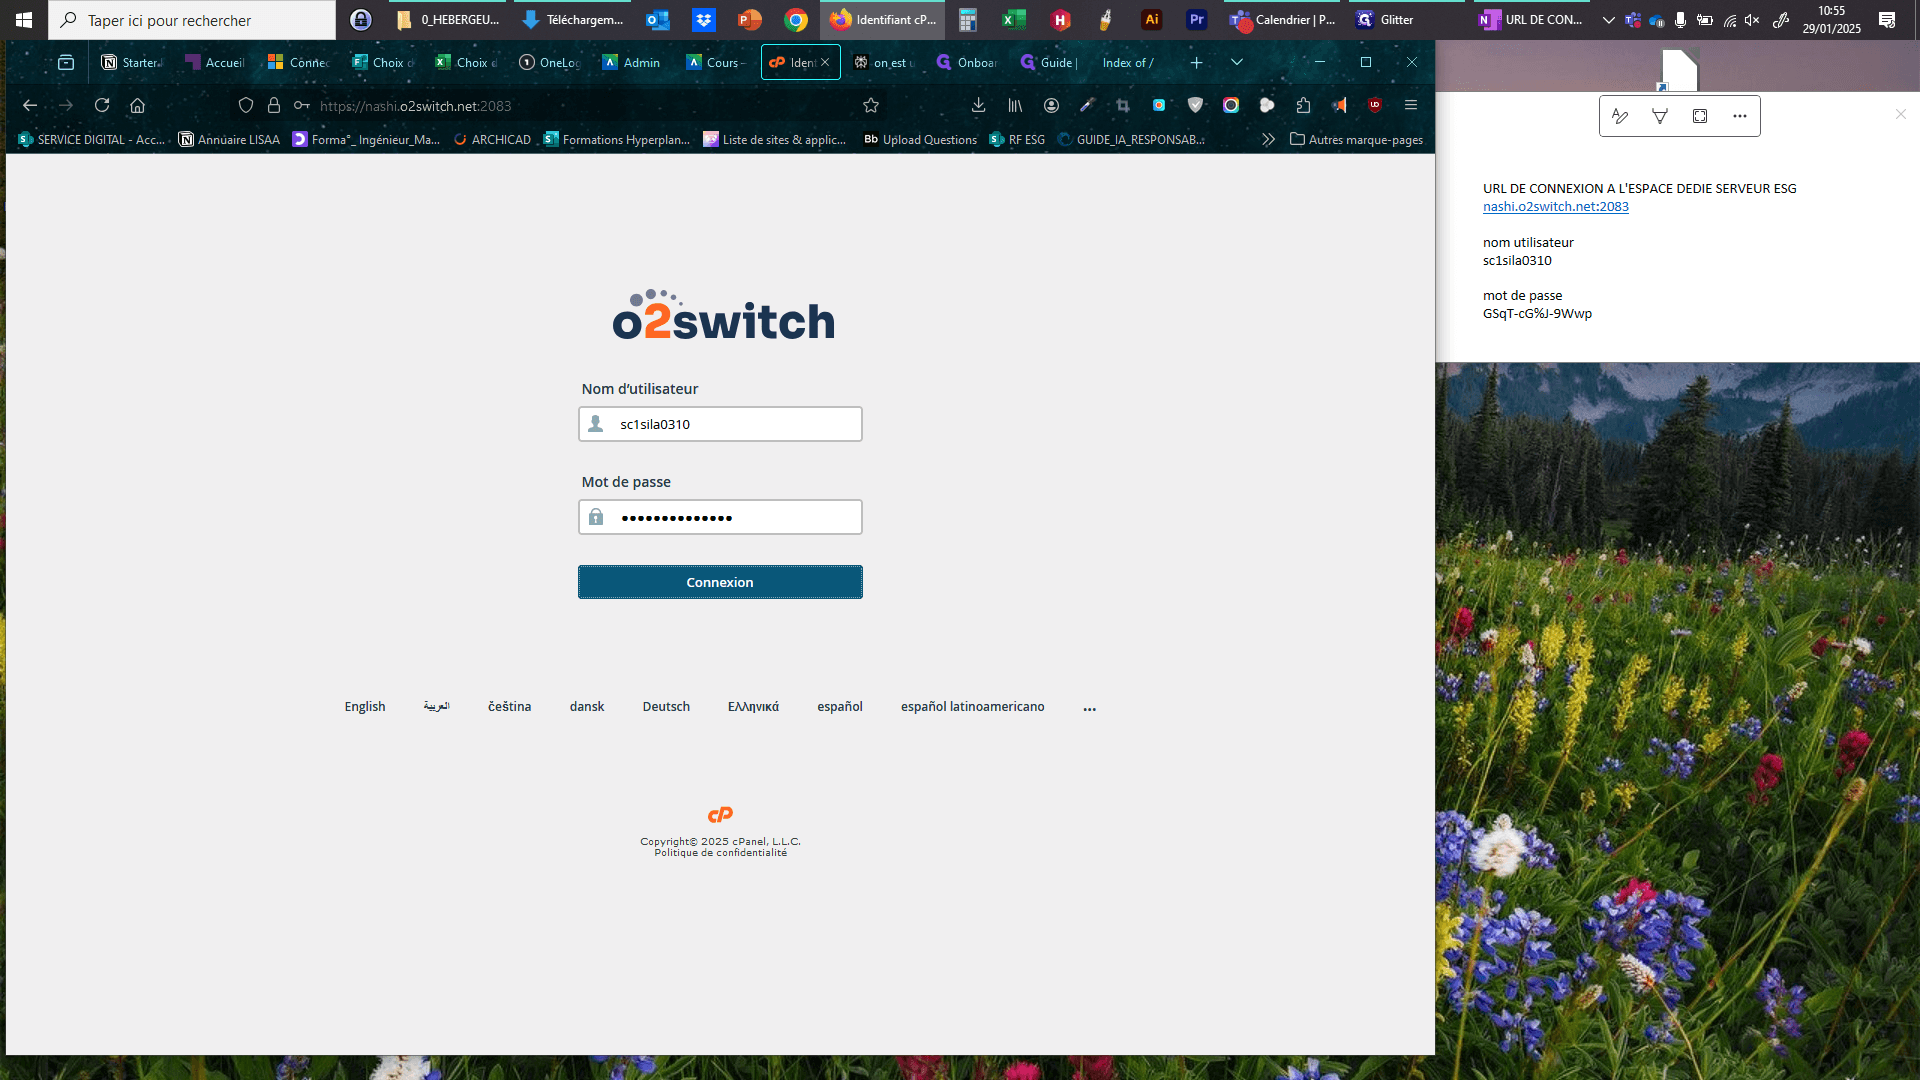Close the OneNote note panel
This screenshot has width=1920, height=1080.
click(x=1901, y=114)
